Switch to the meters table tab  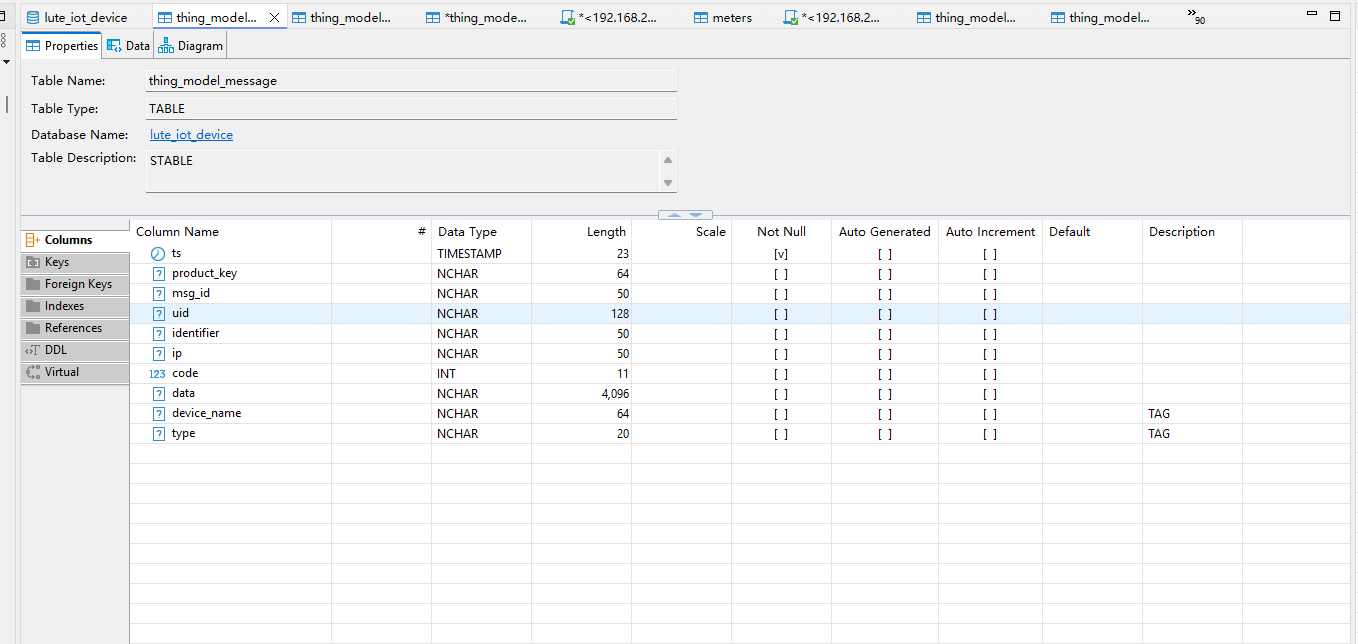pyautogui.click(x=731, y=18)
